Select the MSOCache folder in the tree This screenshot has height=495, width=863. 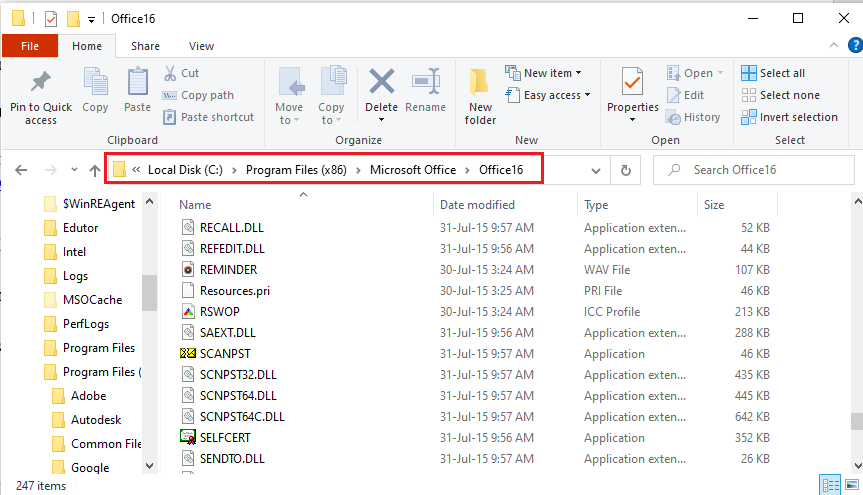click(x=92, y=300)
